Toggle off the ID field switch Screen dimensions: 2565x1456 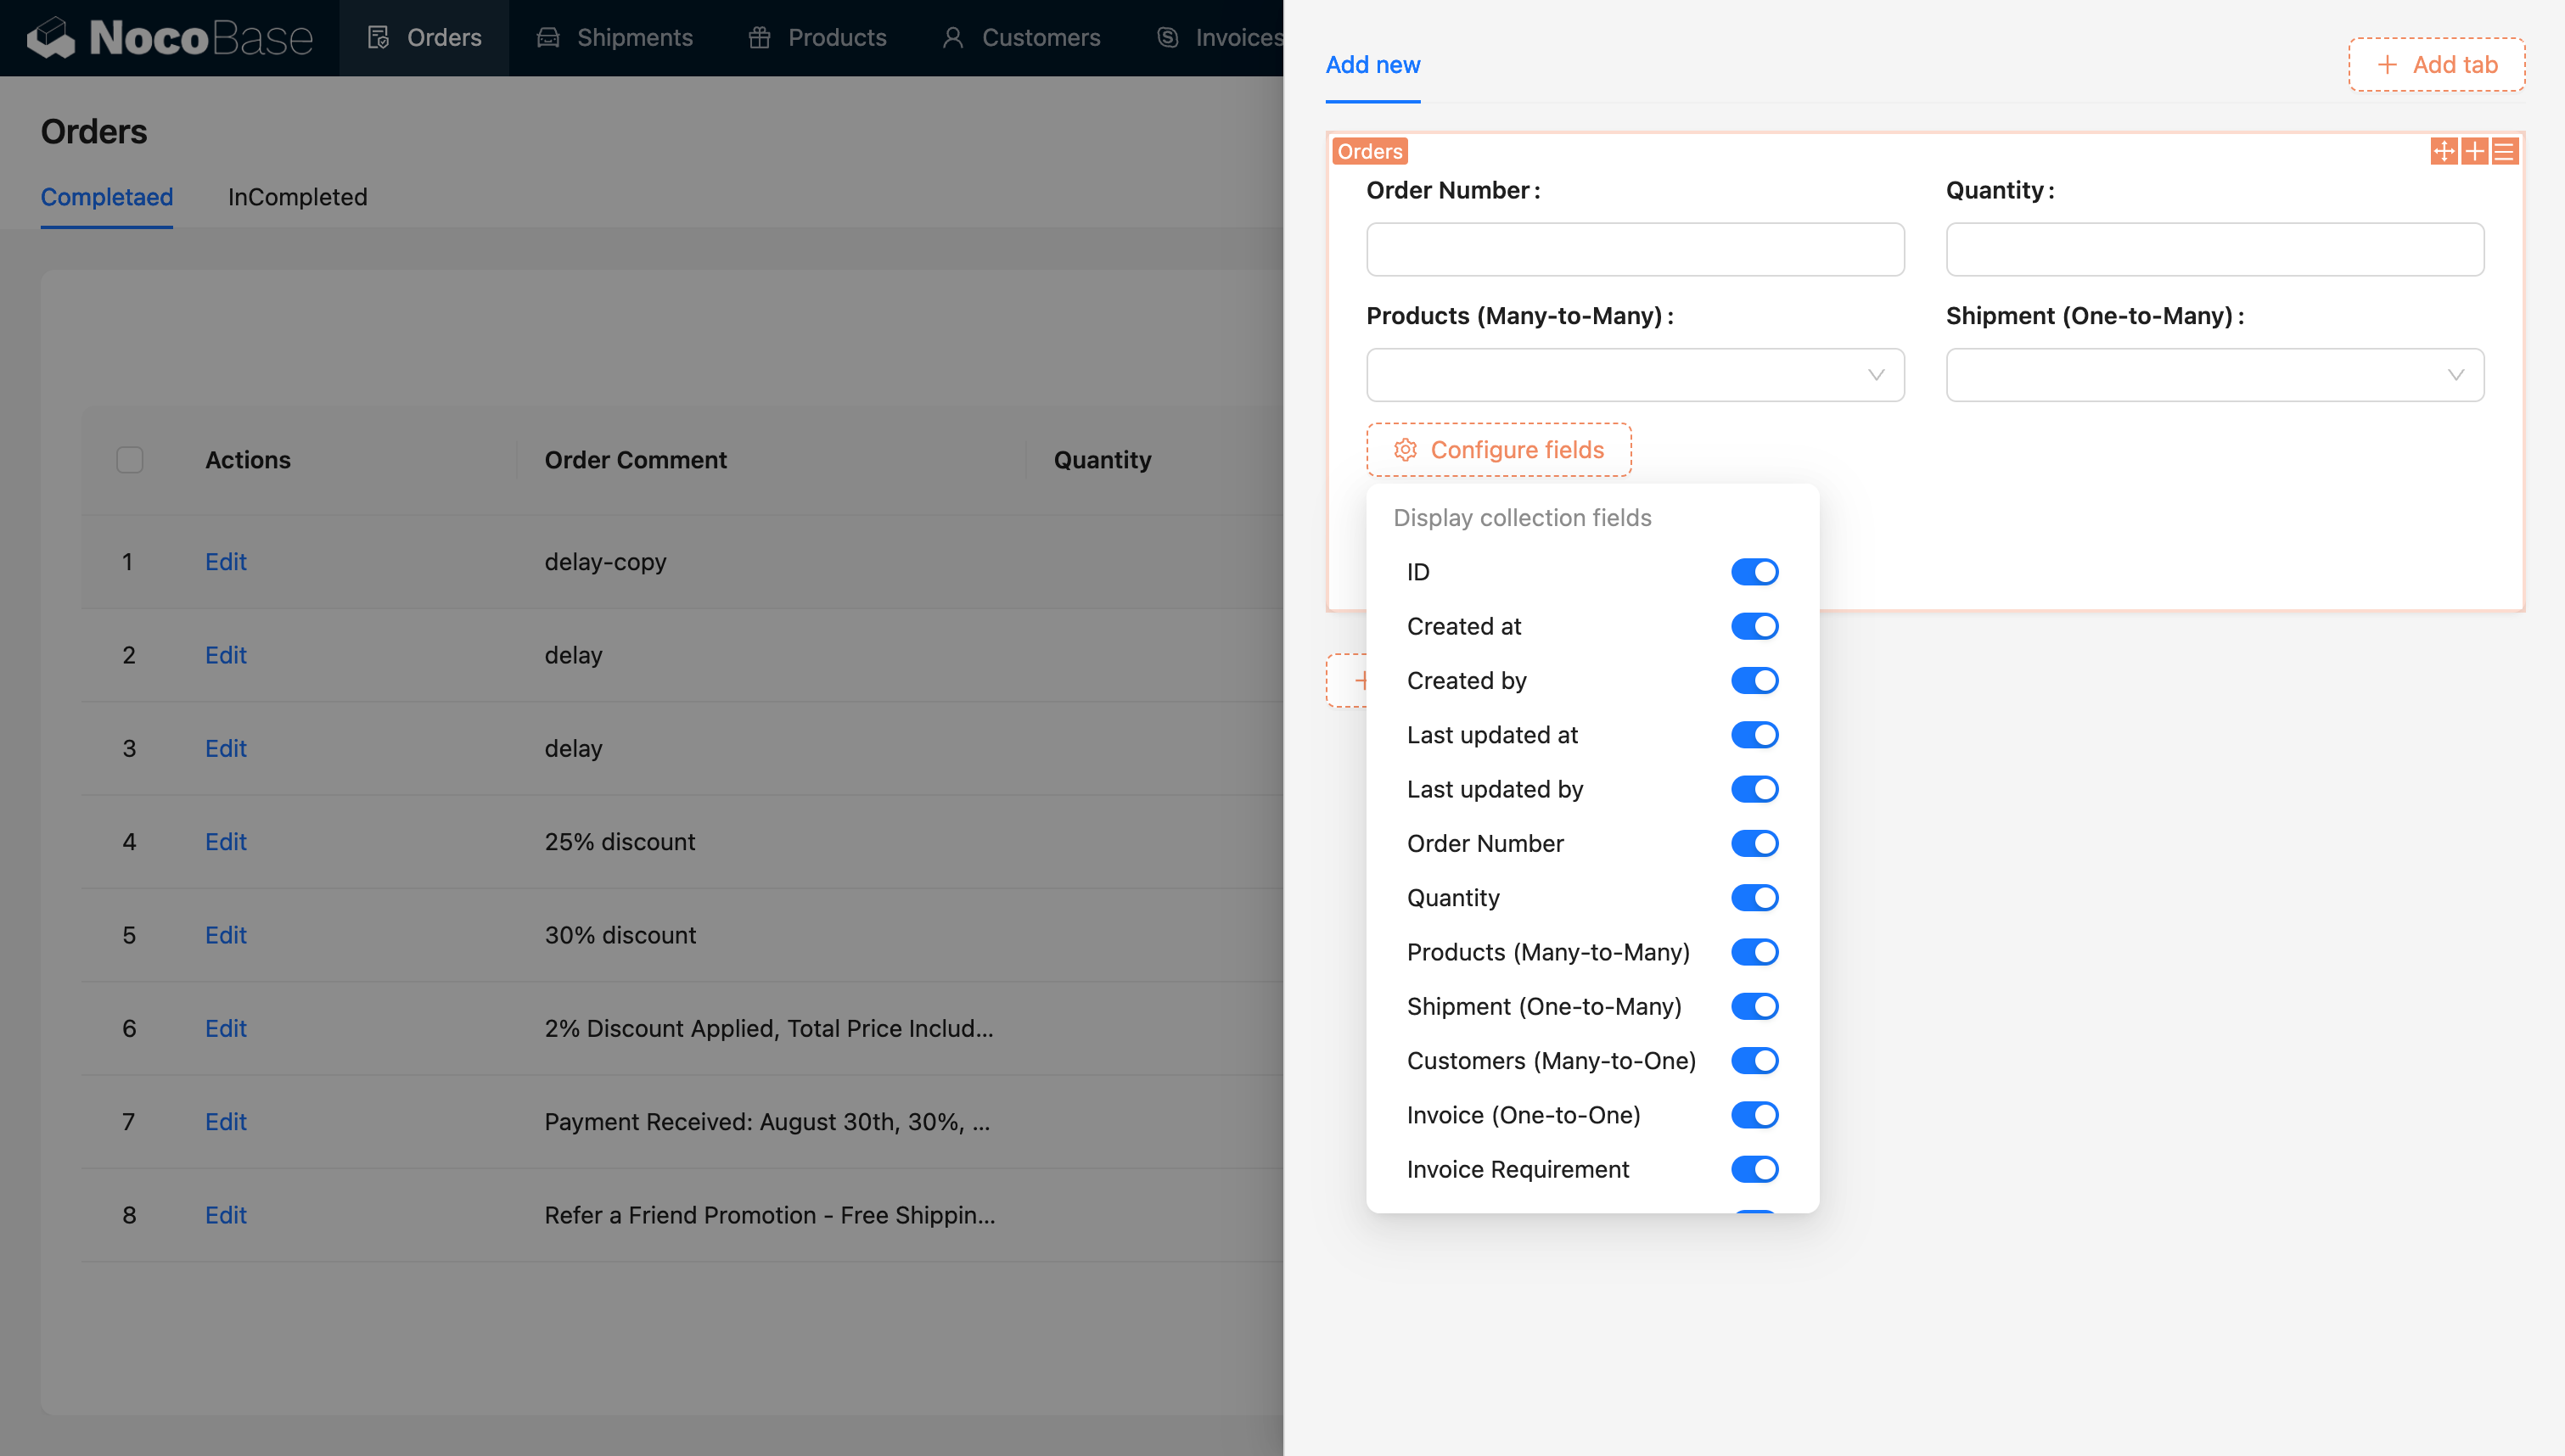pos(1754,572)
